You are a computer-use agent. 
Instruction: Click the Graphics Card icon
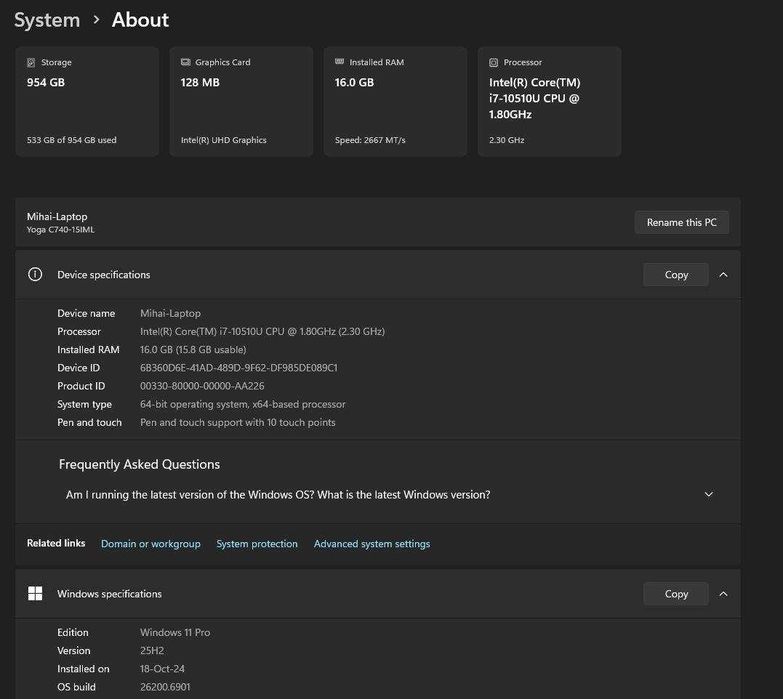(185, 62)
